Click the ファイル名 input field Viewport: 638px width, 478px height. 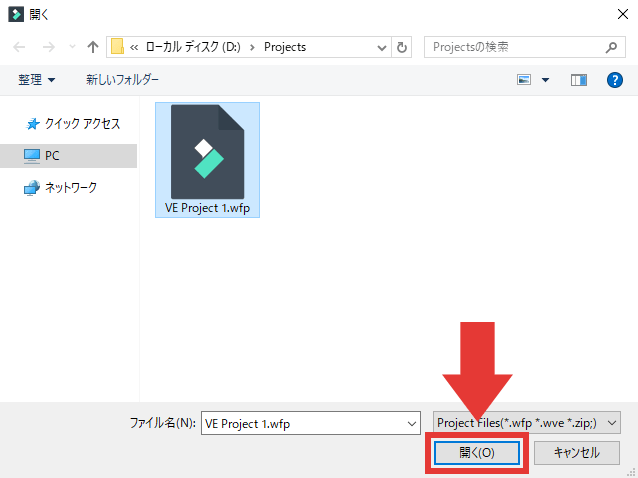[310, 423]
